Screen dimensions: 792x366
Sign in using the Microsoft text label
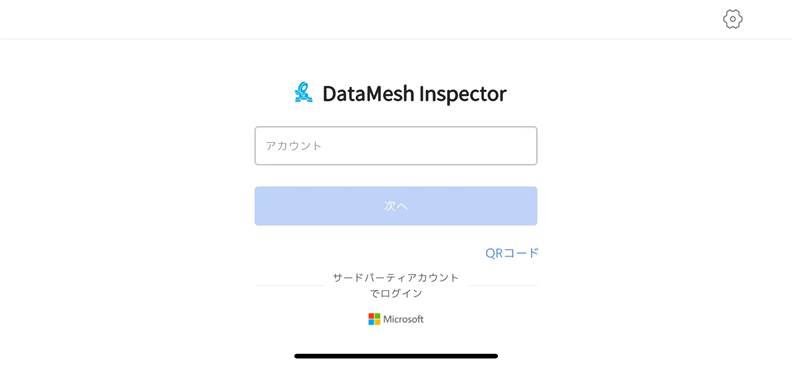403,319
